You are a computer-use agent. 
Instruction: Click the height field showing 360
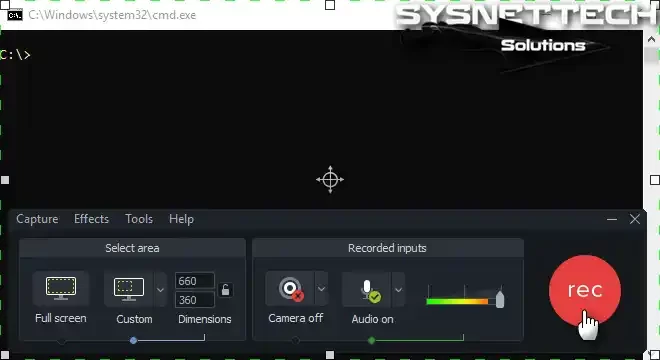pos(195,300)
